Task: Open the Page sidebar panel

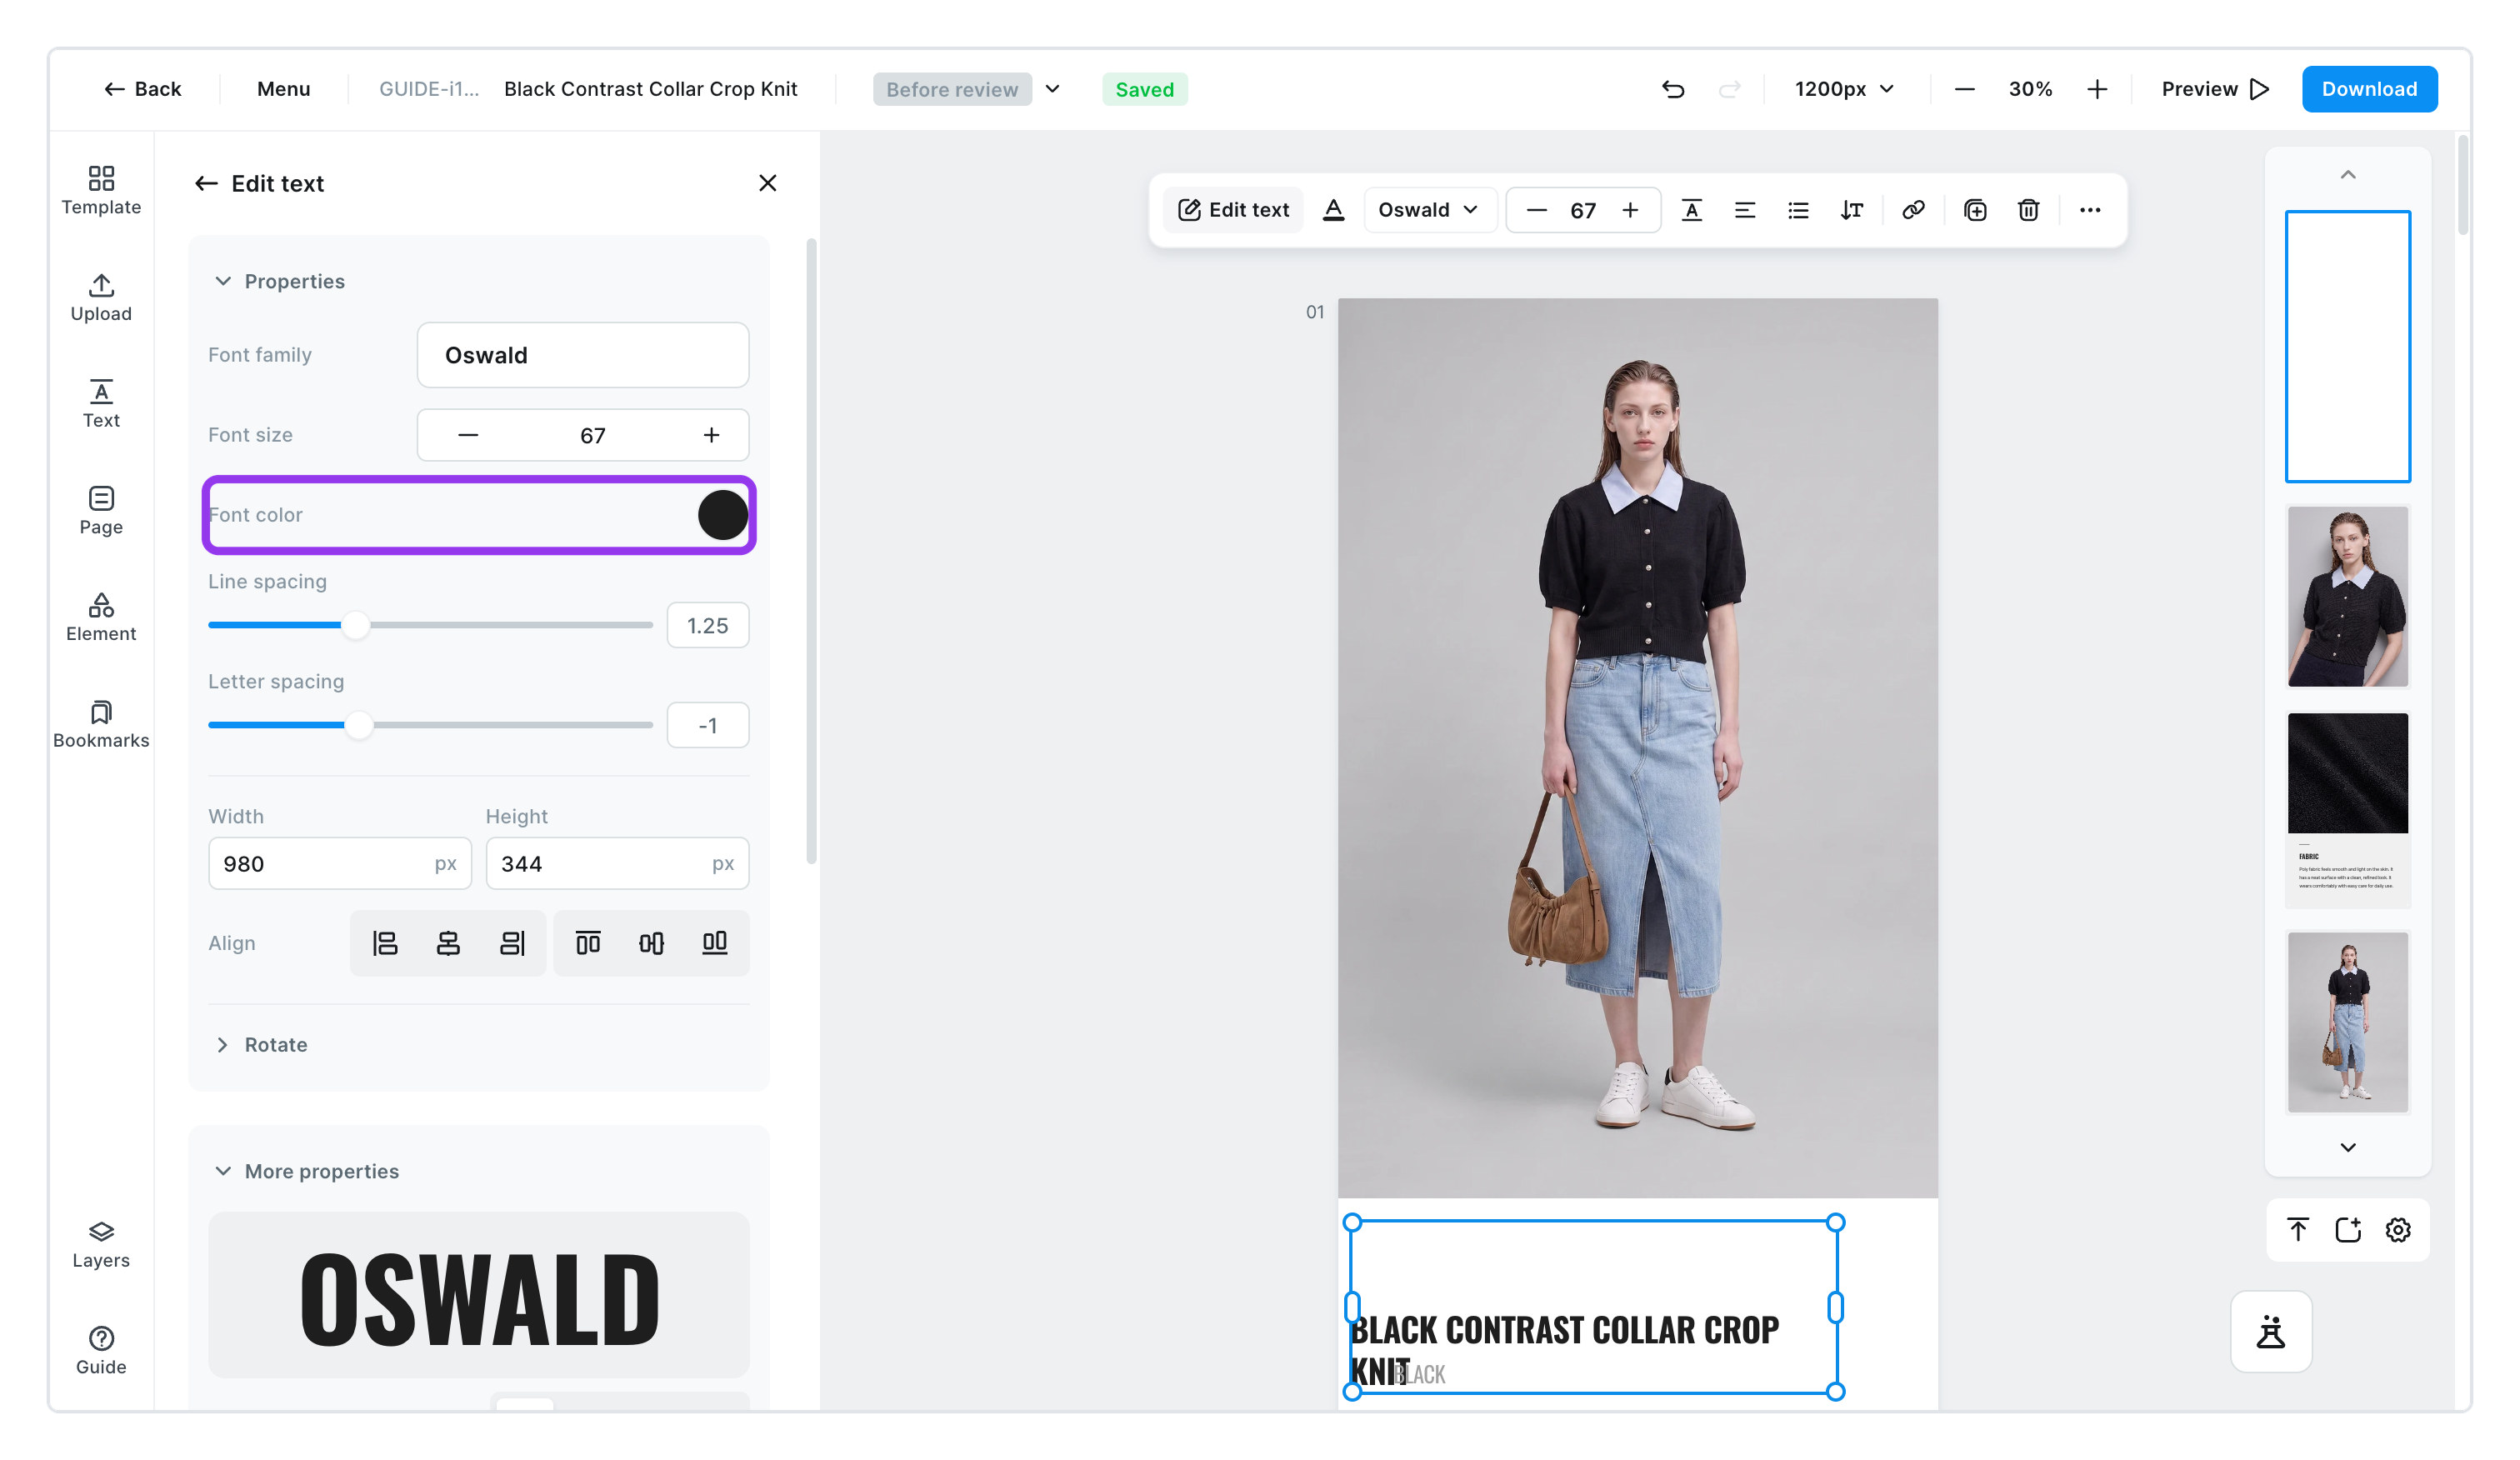Action: click(x=101, y=511)
